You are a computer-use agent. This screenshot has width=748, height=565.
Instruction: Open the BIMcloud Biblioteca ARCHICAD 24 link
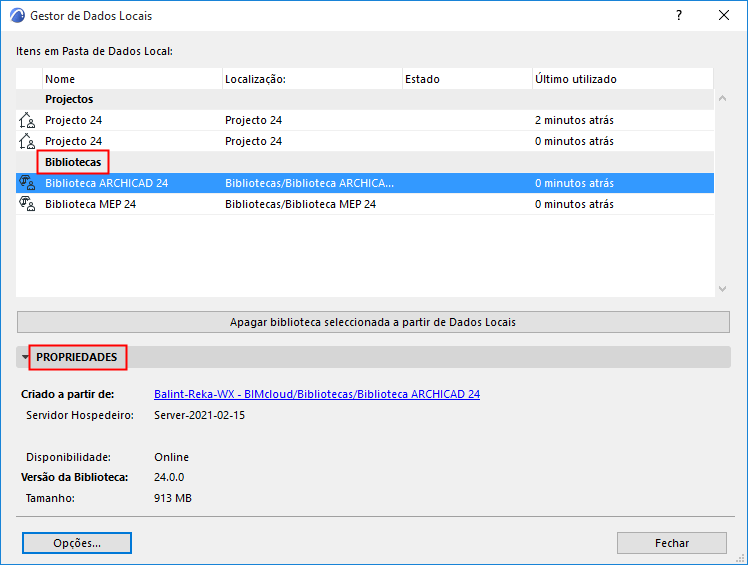(x=317, y=394)
